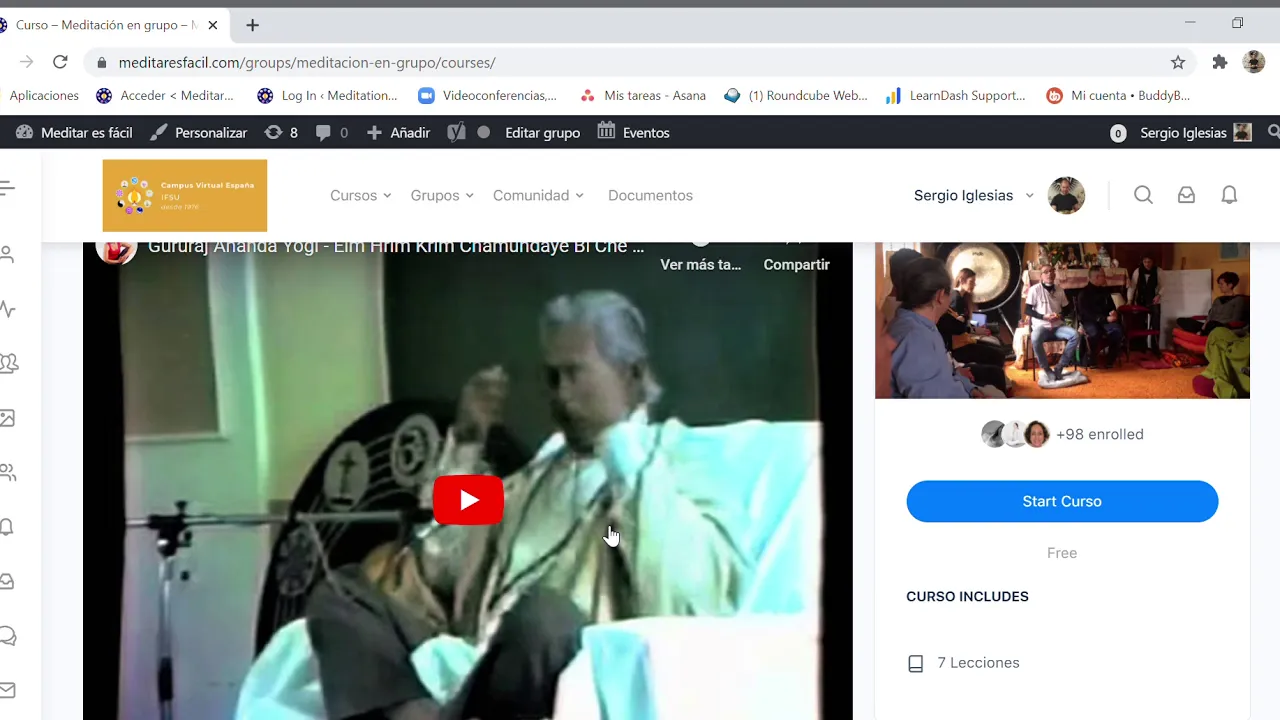
Task: Open Chrome profile avatar
Action: pos(1254,62)
